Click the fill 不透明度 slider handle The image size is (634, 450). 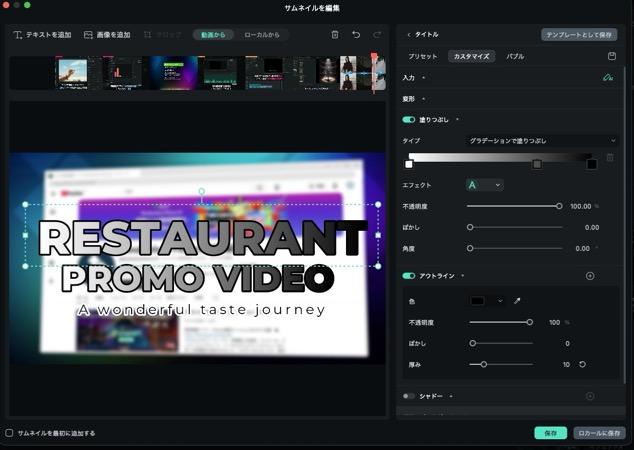[x=559, y=206]
